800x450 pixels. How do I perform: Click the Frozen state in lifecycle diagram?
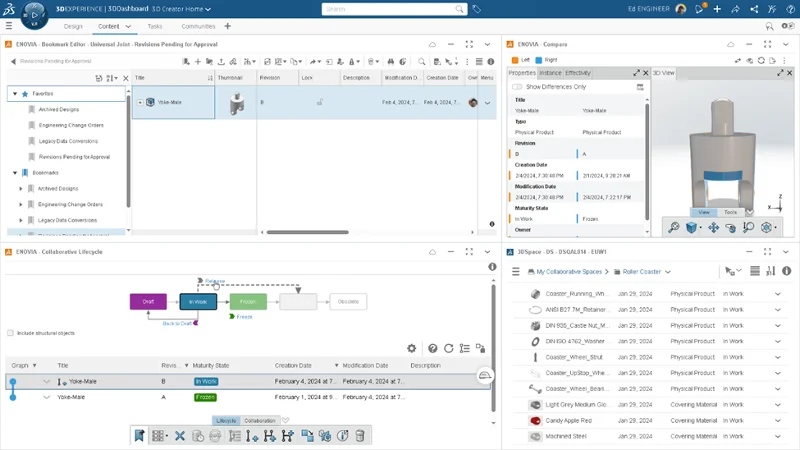[x=248, y=301]
